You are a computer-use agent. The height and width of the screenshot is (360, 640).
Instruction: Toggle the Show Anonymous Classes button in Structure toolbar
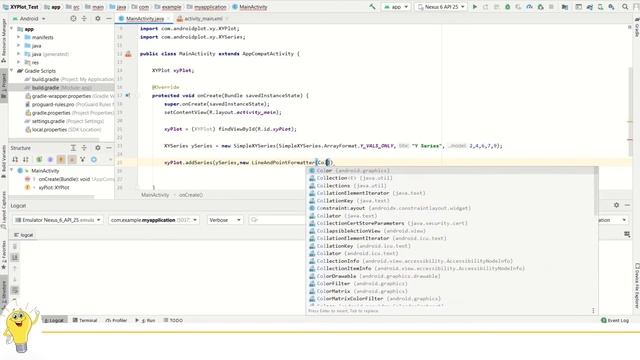[72, 159]
